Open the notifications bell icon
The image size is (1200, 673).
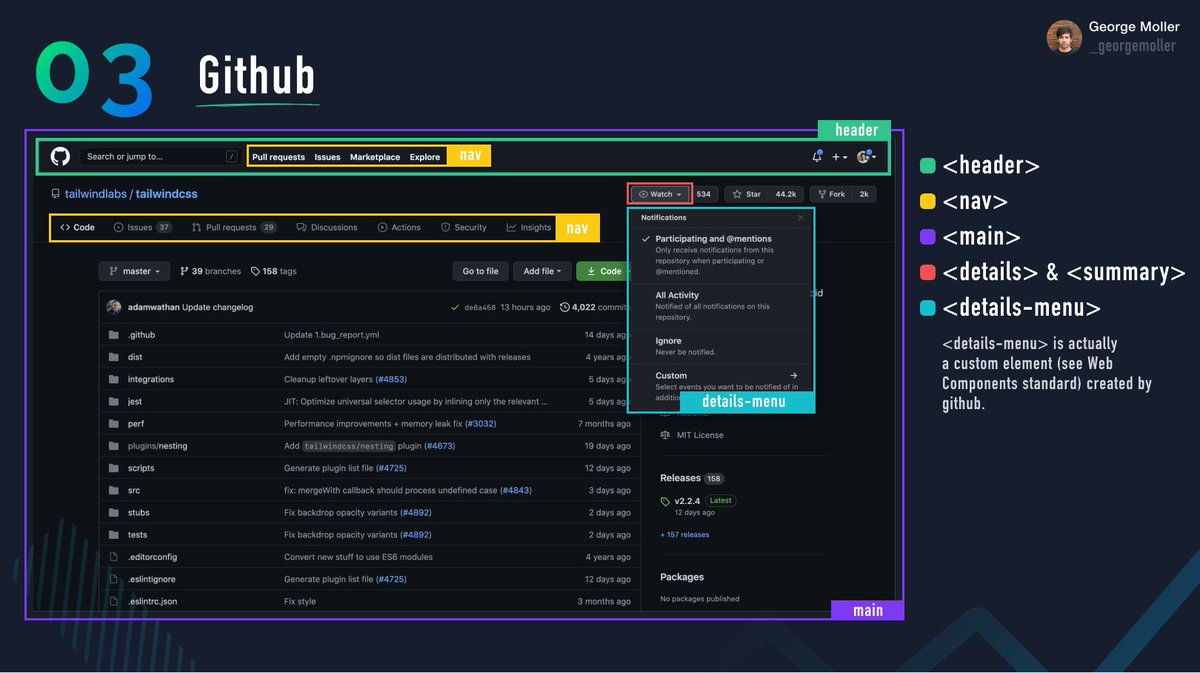pyautogui.click(x=817, y=156)
